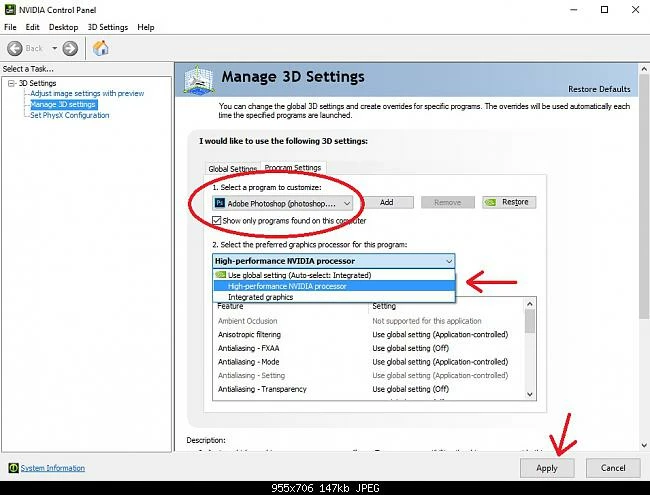This screenshot has height=495, width=650.
Task: Choose High-performance NVIDIA processor option
Action: pos(334,286)
